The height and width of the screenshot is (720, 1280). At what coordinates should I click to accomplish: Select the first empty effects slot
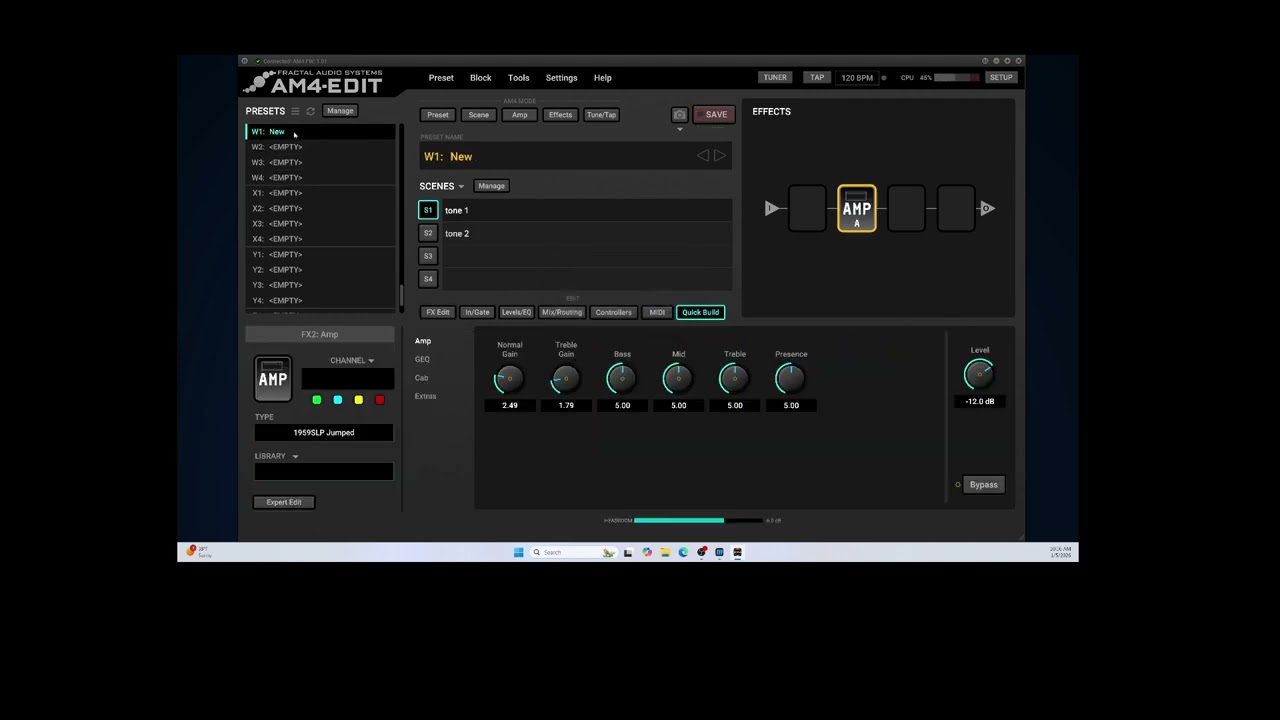coord(807,209)
